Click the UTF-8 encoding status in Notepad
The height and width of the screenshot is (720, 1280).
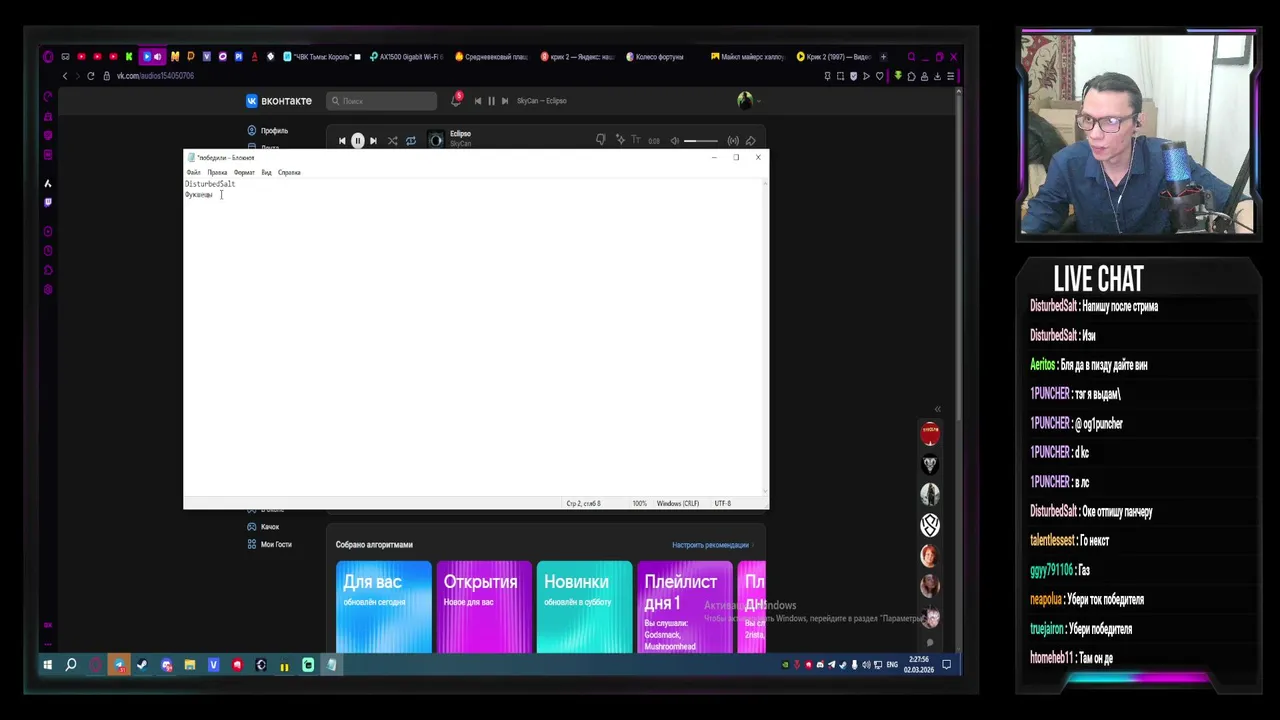723,503
